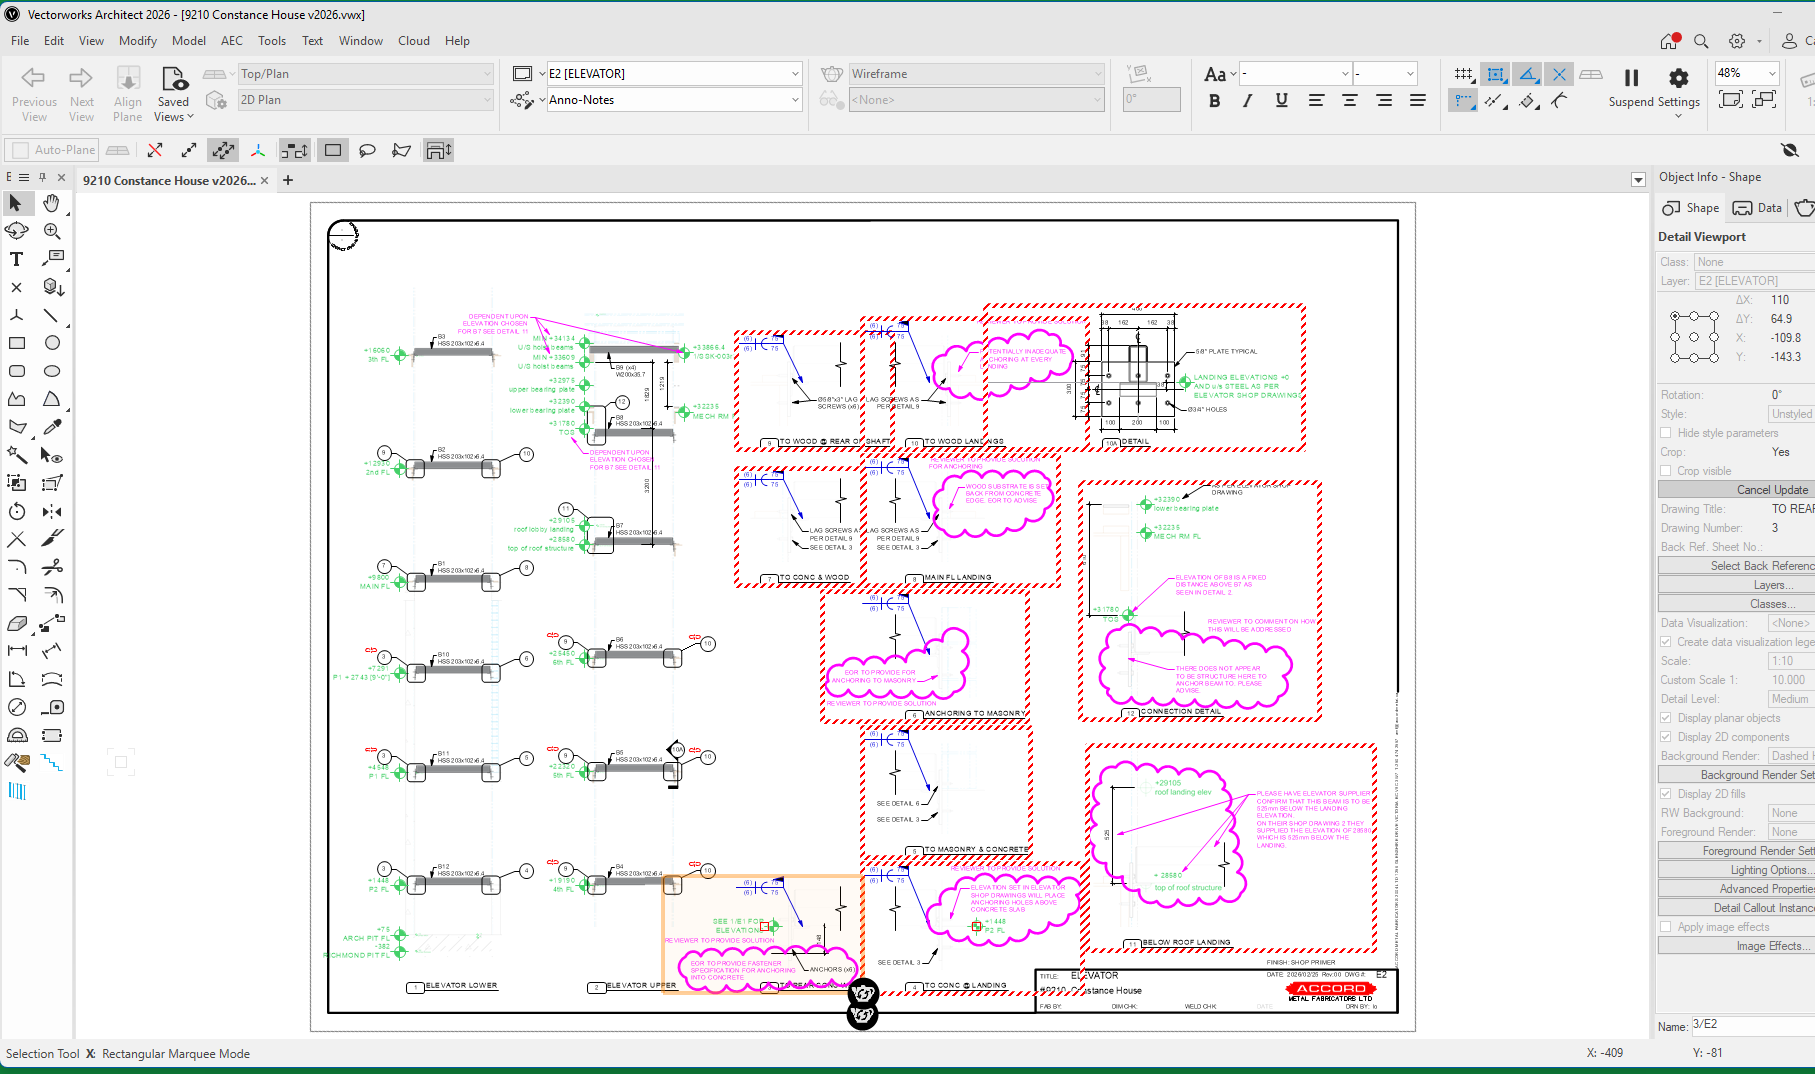Click the Name field containing 3/E2

coord(1750,1025)
